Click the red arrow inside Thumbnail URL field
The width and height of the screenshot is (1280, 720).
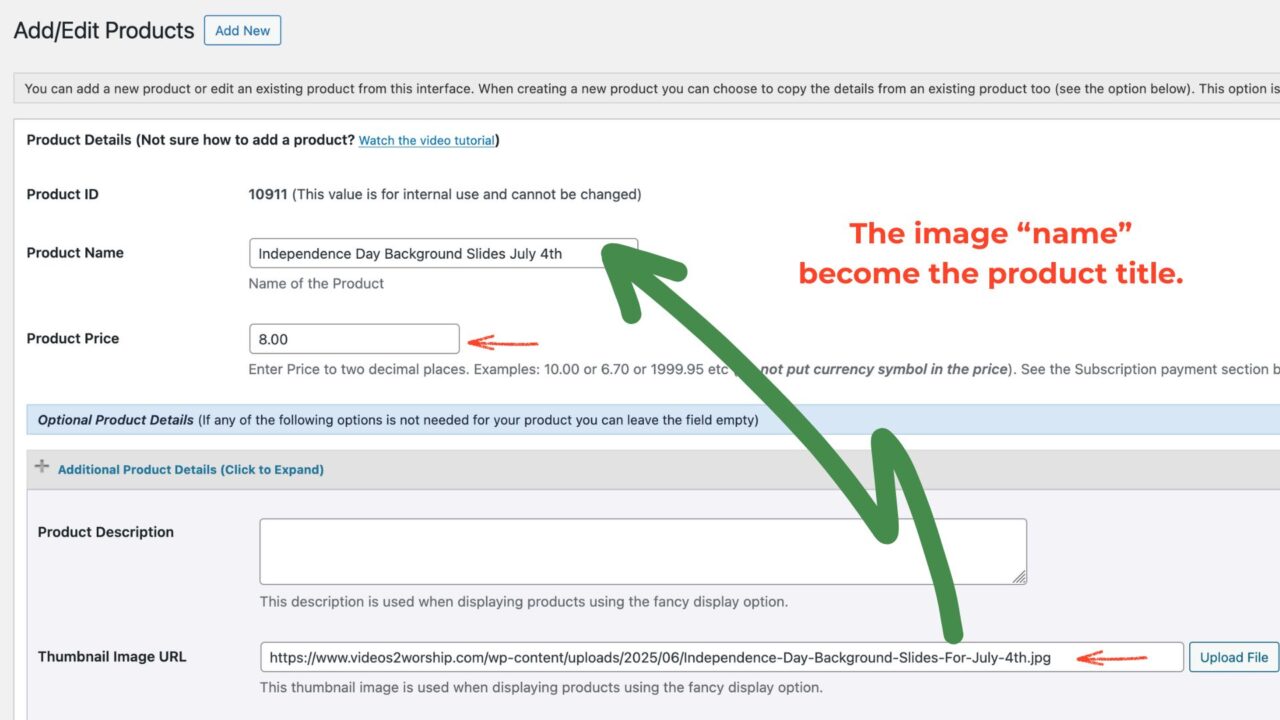click(1111, 658)
